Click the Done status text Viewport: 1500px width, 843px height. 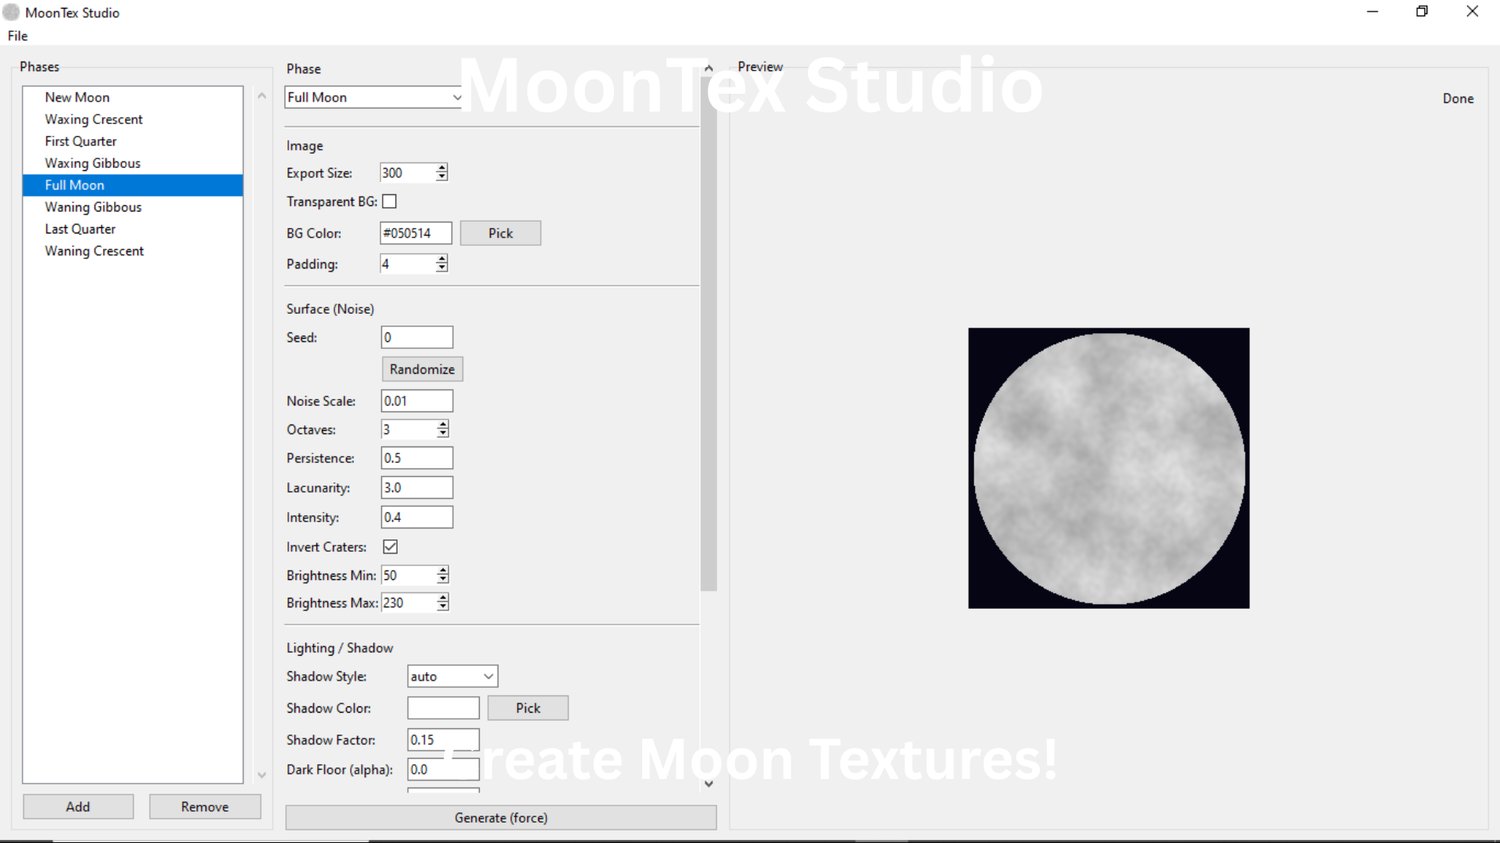click(1458, 99)
